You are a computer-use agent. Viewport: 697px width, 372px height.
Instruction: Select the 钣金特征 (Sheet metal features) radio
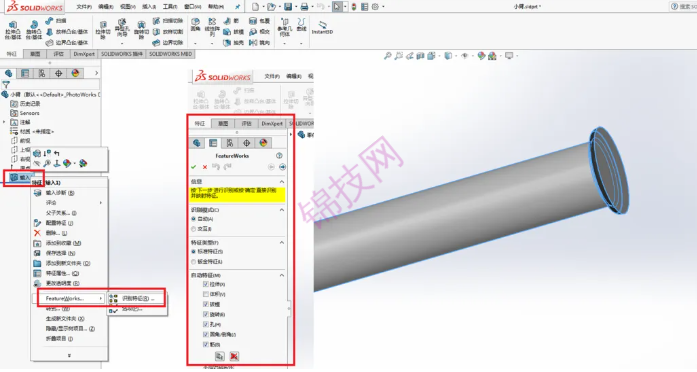point(193,262)
